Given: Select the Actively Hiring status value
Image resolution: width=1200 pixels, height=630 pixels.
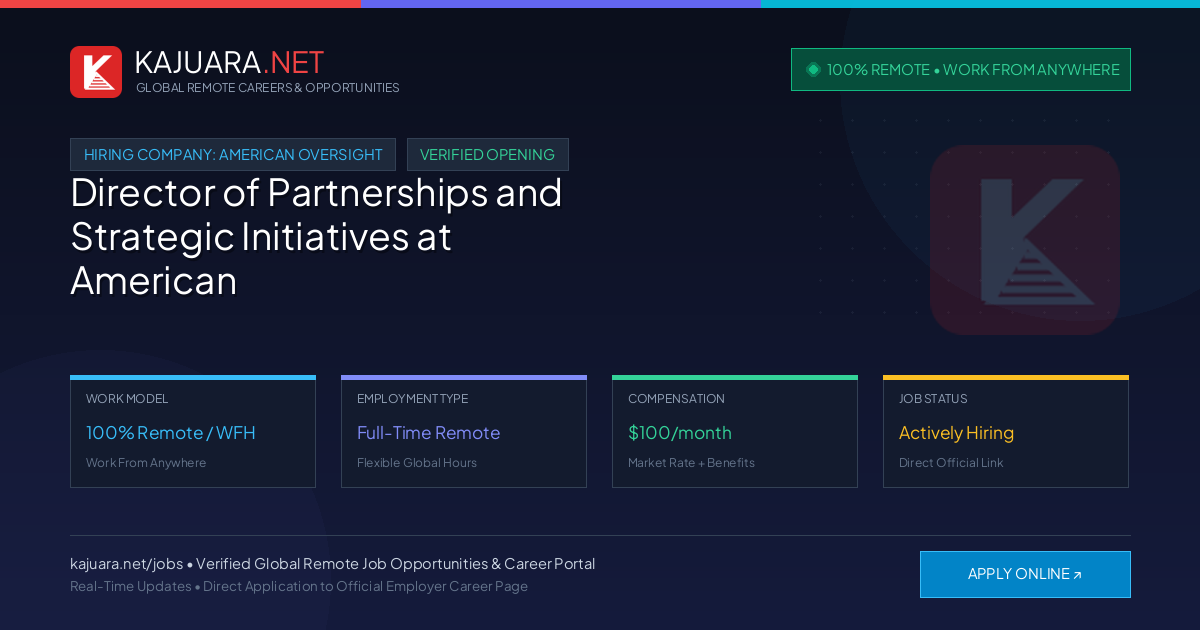Looking at the screenshot, I should point(956,433).
